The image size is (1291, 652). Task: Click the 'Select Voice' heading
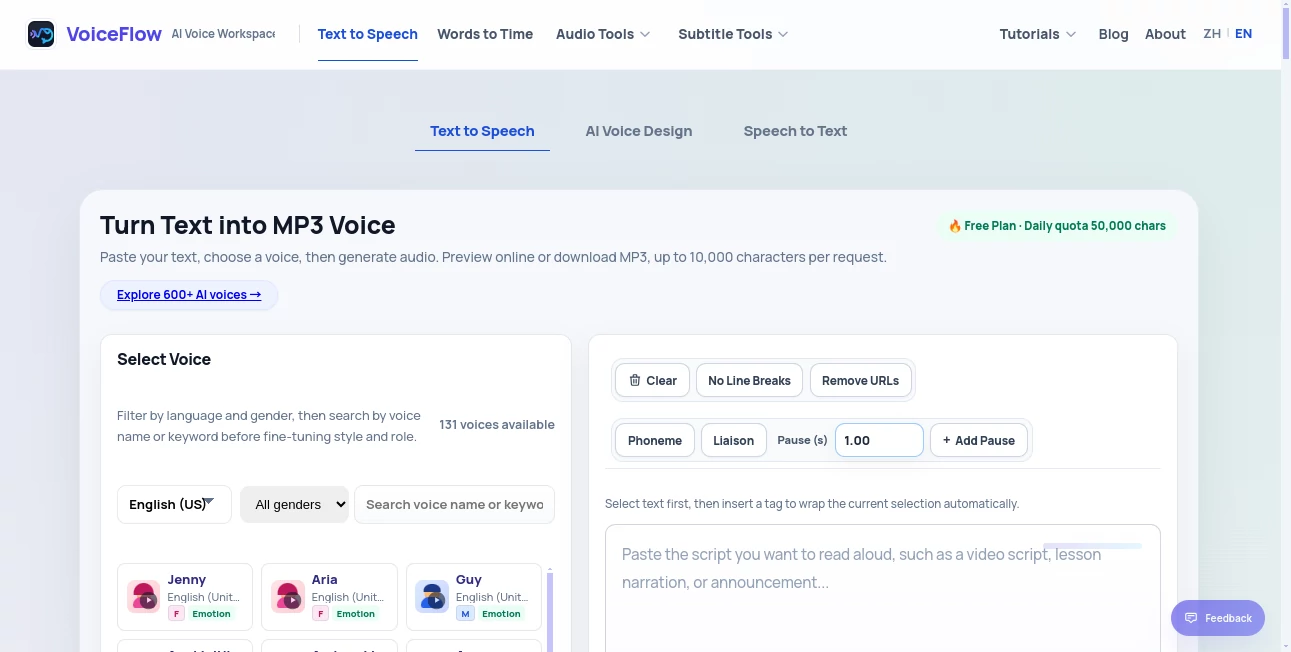click(x=164, y=359)
